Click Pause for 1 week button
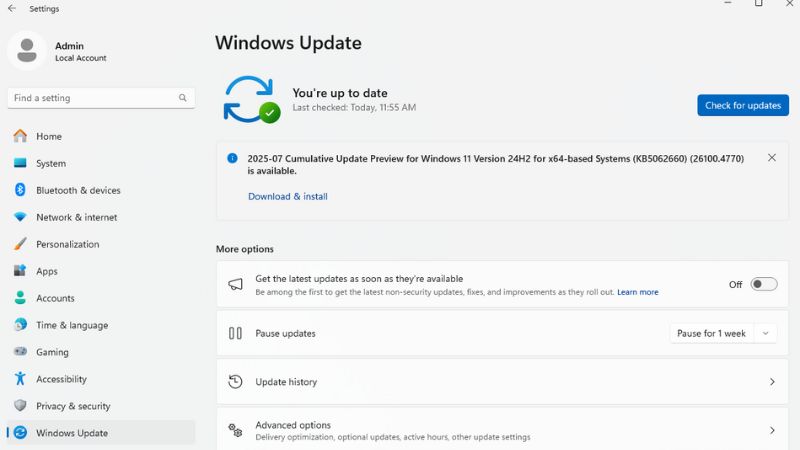This screenshot has width=800, height=450. [x=711, y=333]
